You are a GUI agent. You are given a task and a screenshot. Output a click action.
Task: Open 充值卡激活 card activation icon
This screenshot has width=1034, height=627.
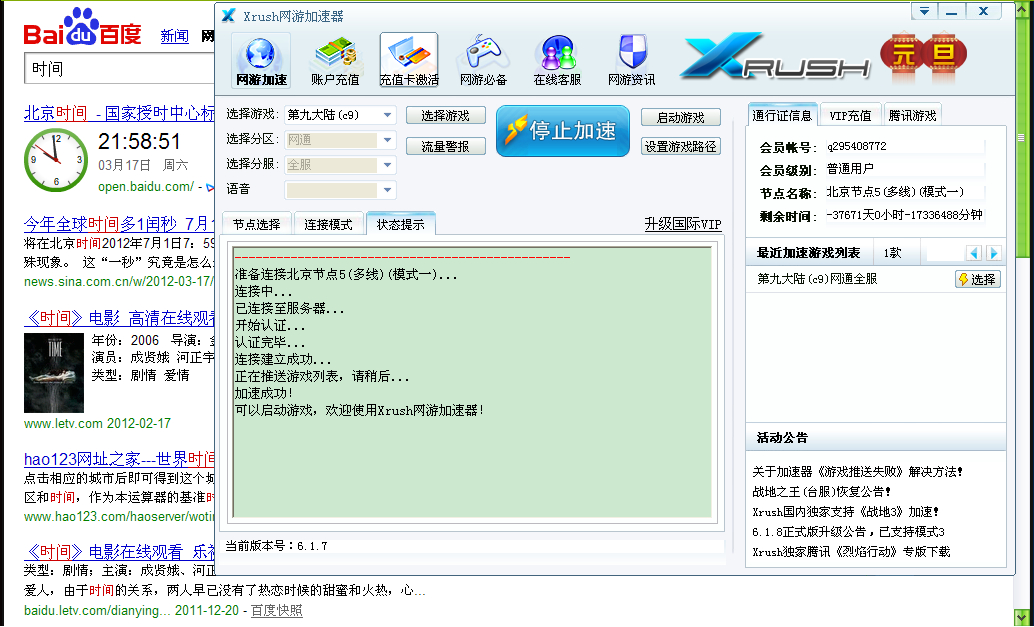pyautogui.click(x=409, y=61)
